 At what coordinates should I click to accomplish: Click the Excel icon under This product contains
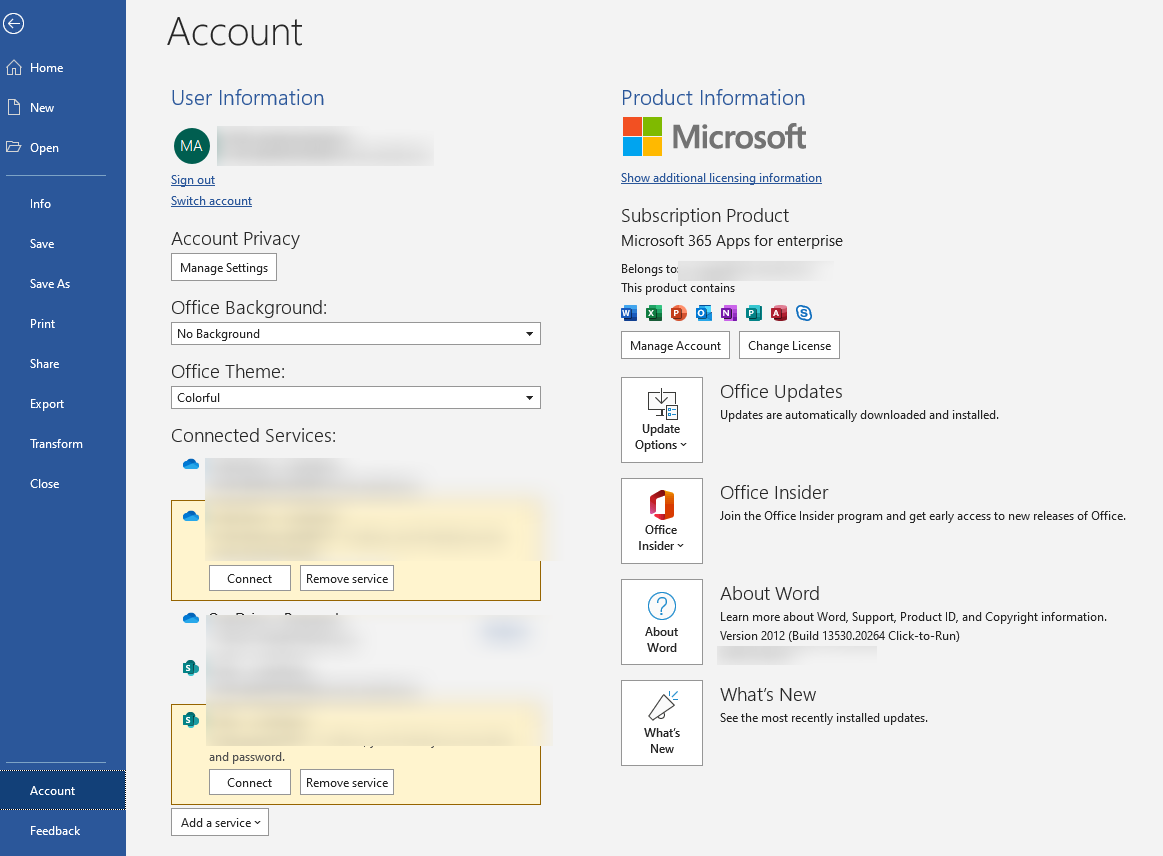(x=653, y=313)
